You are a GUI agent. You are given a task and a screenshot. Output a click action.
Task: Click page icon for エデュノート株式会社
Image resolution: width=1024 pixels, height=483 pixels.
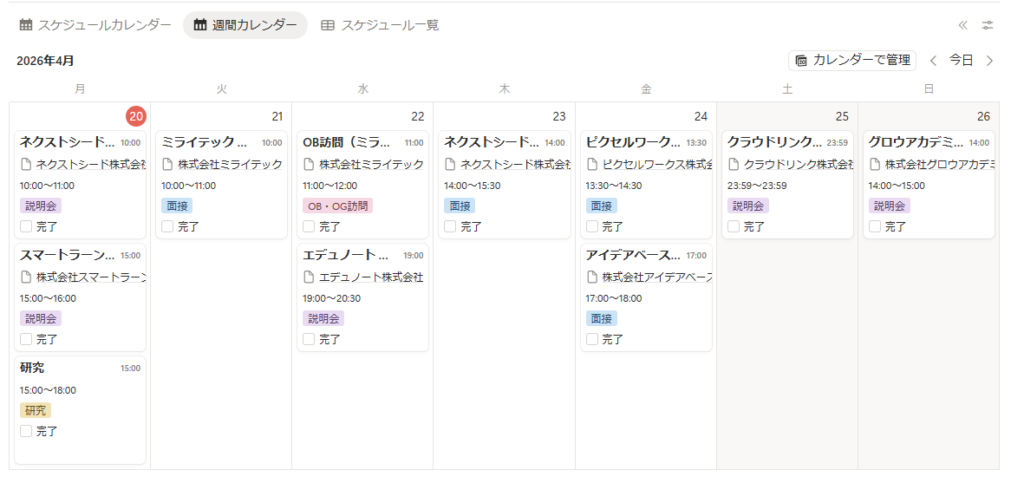pos(309,277)
